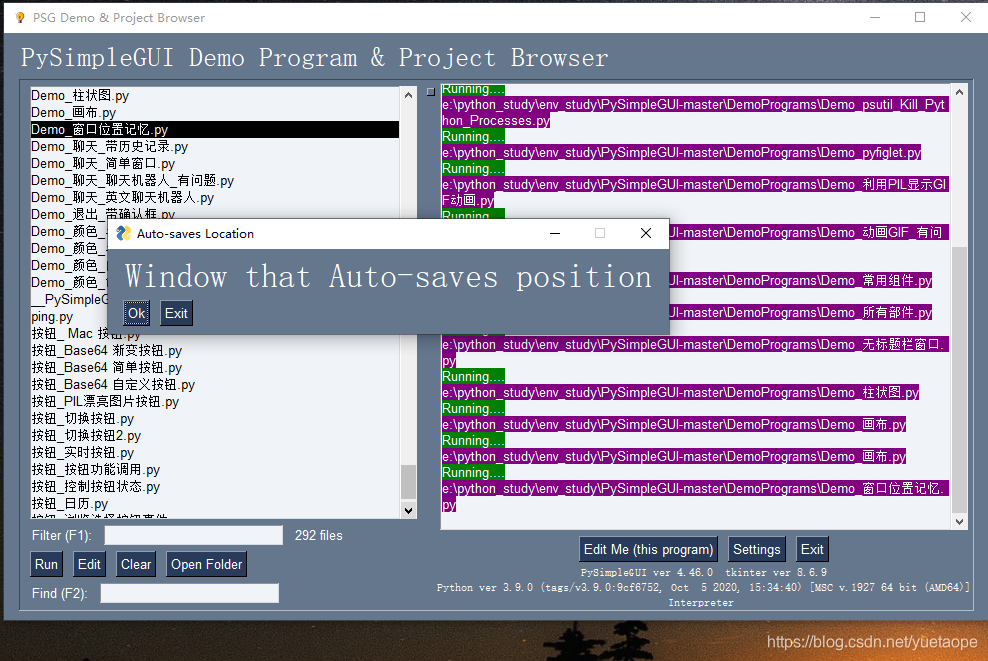This screenshot has width=988, height=661.
Task: Click output path ending Demo_柱状图.py
Action: pyautogui.click(x=681, y=393)
